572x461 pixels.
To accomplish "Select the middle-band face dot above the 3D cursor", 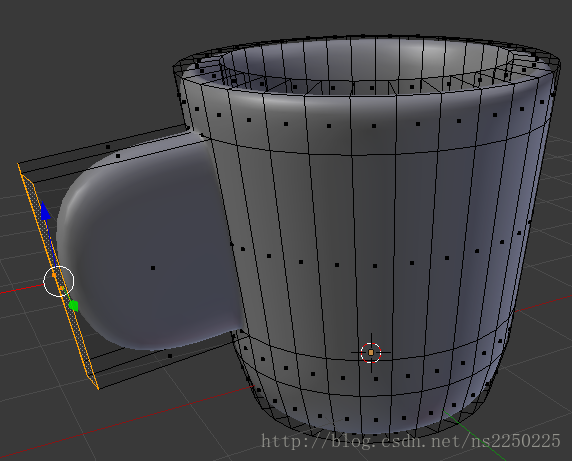I will point(375,266).
